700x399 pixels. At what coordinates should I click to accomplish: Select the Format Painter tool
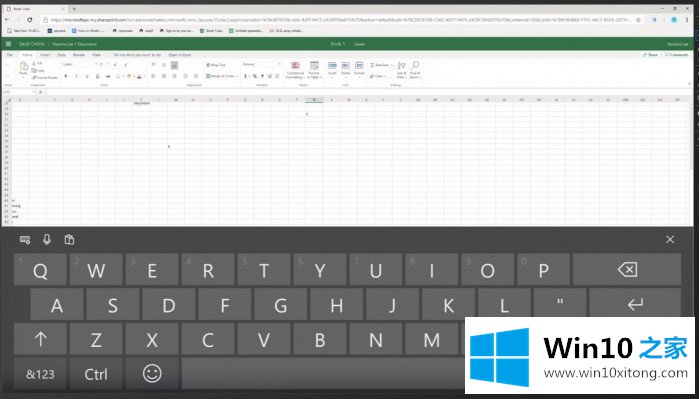pos(45,77)
